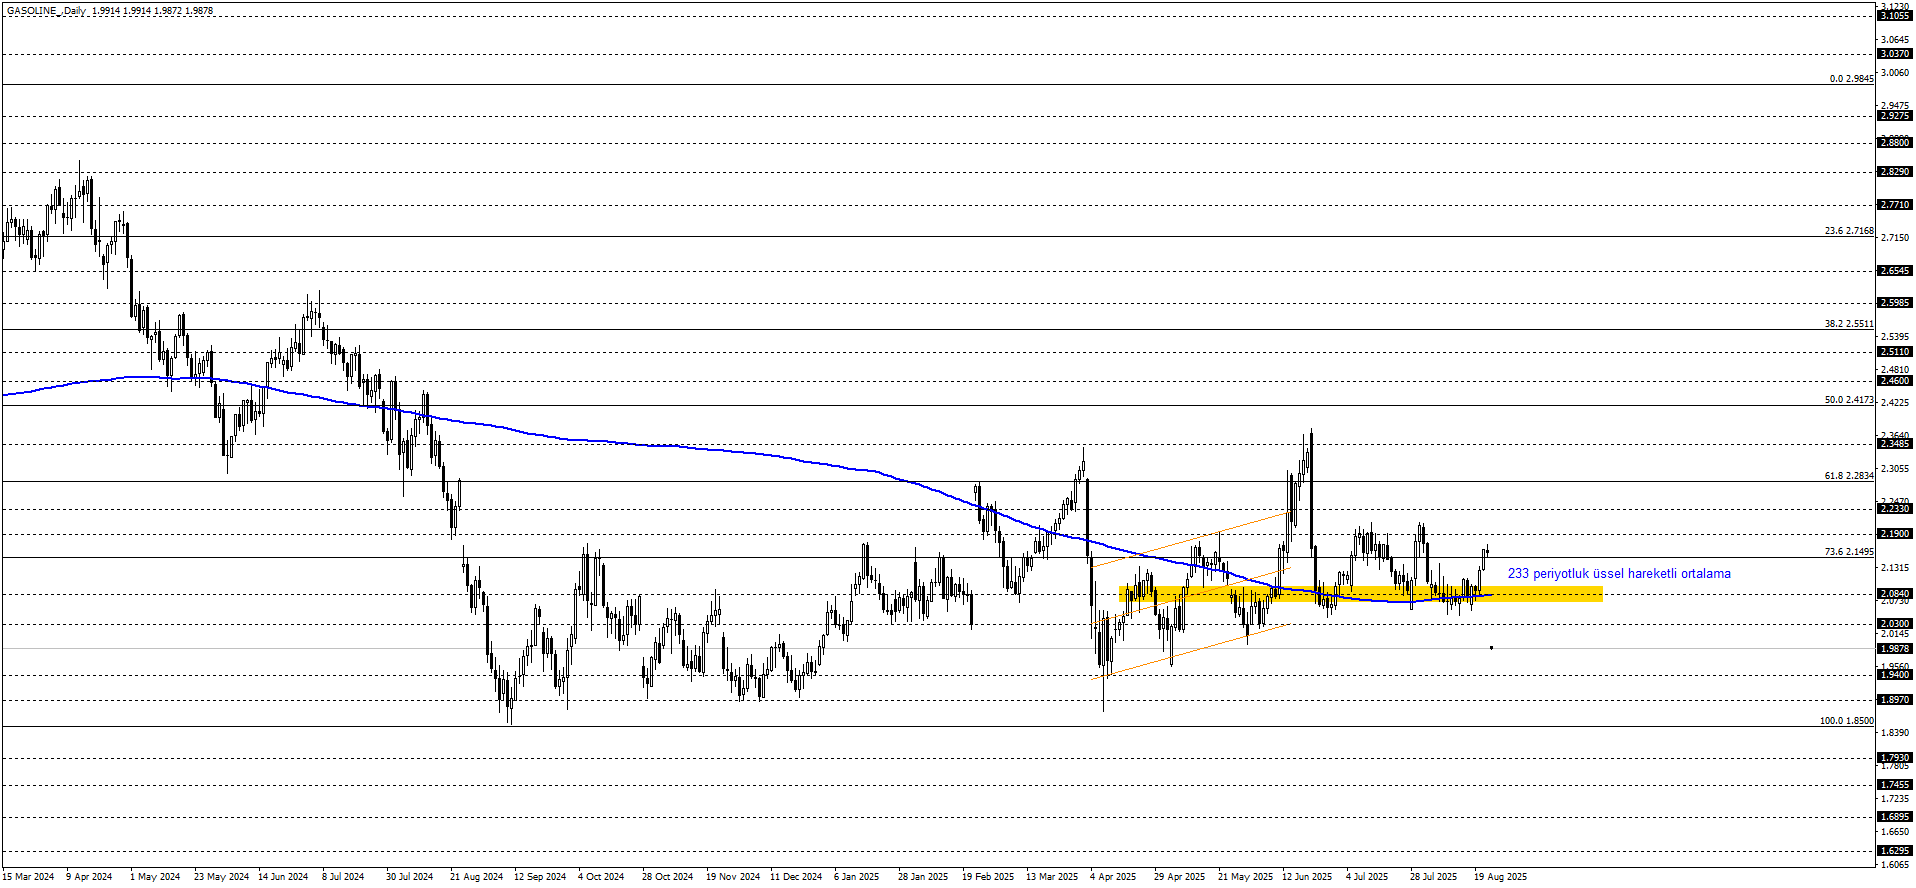Select the 3.0370 price level tag

[x=1895, y=54]
